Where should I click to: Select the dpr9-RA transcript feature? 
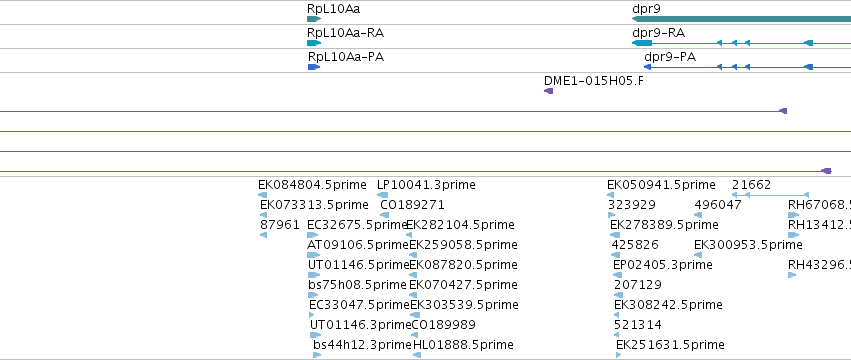pos(741,43)
